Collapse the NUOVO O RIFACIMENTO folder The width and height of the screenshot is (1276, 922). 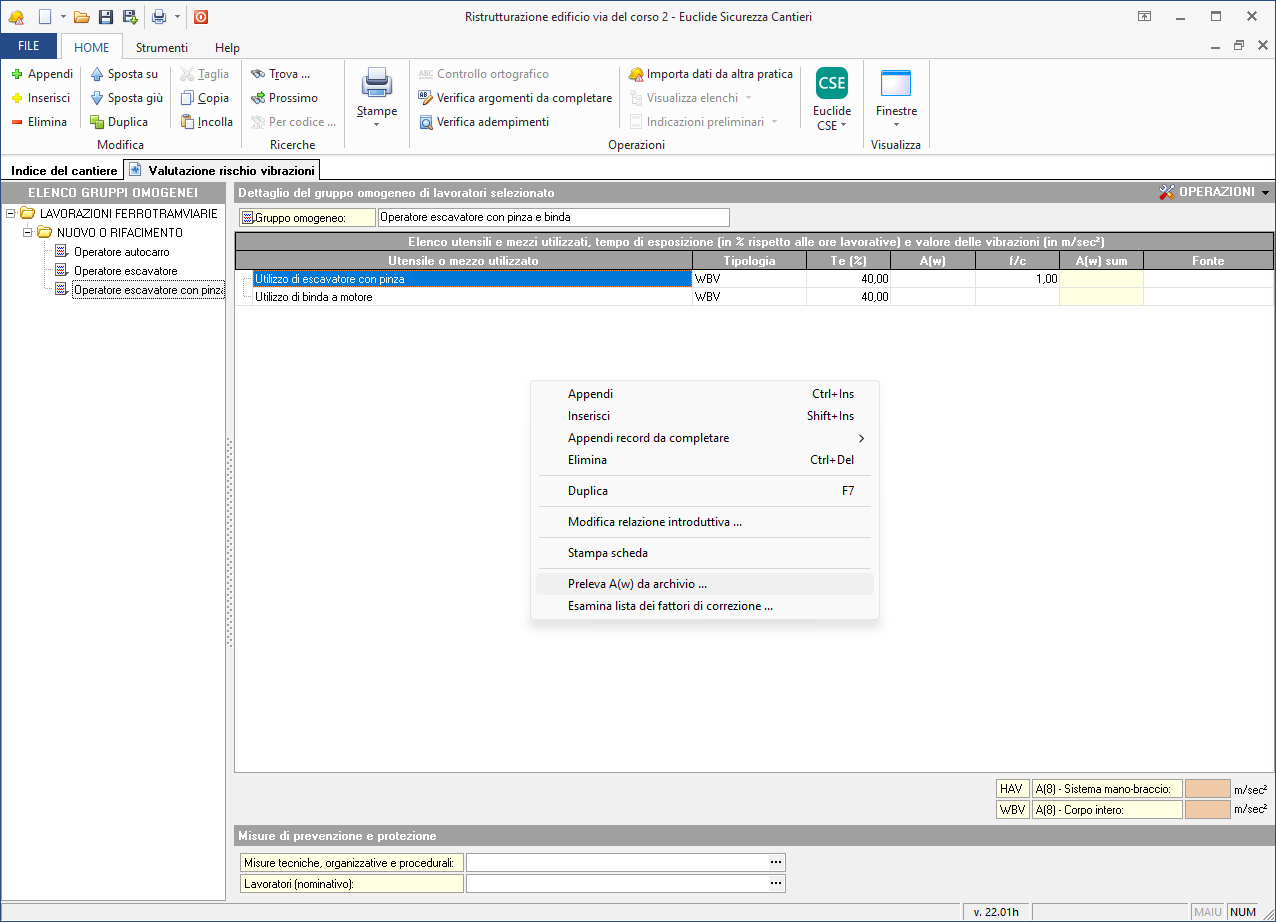[28, 233]
